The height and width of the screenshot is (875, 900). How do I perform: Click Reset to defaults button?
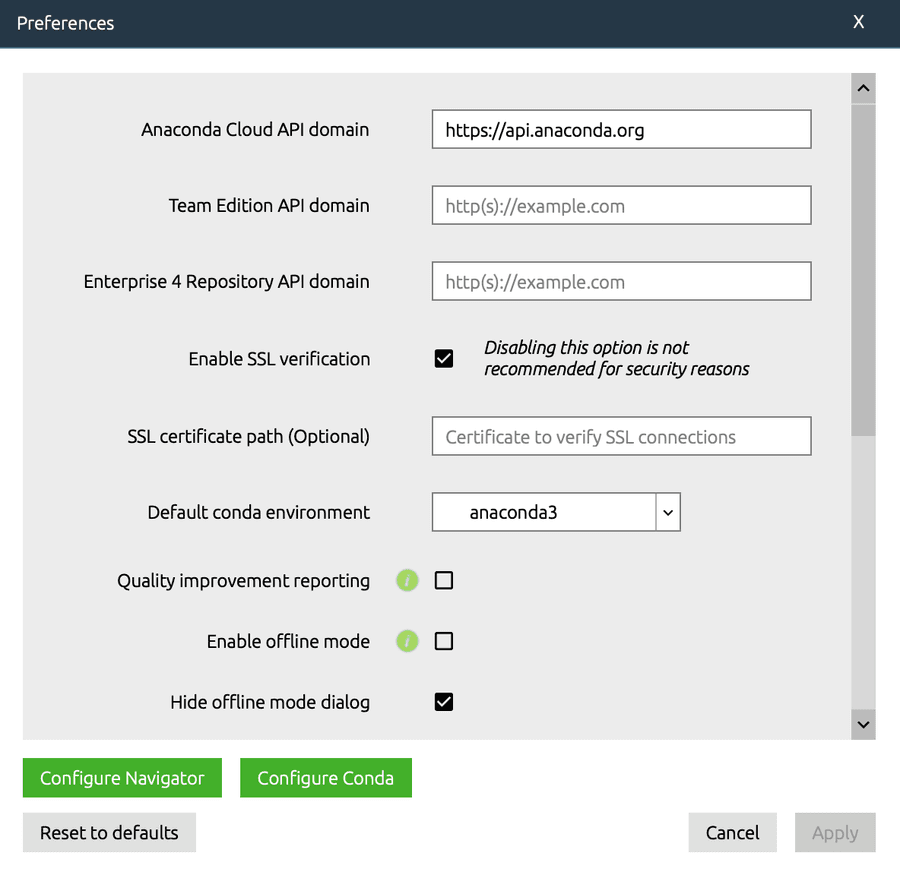pyautogui.click(x=109, y=833)
